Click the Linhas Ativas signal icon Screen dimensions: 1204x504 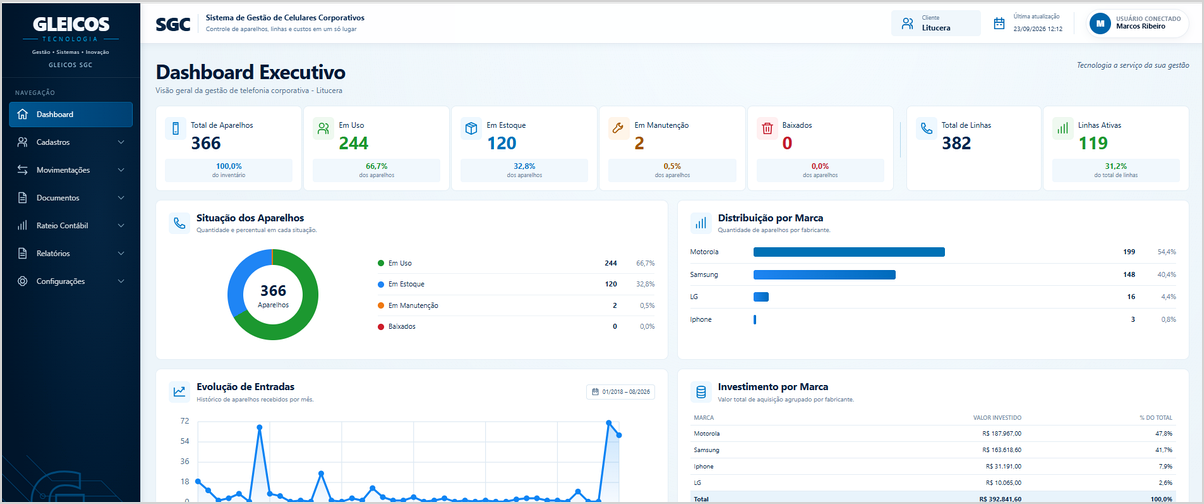(x=1063, y=128)
